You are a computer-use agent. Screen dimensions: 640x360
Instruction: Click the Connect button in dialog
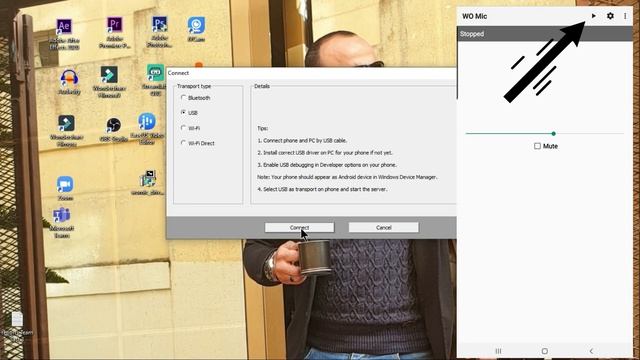point(299,227)
